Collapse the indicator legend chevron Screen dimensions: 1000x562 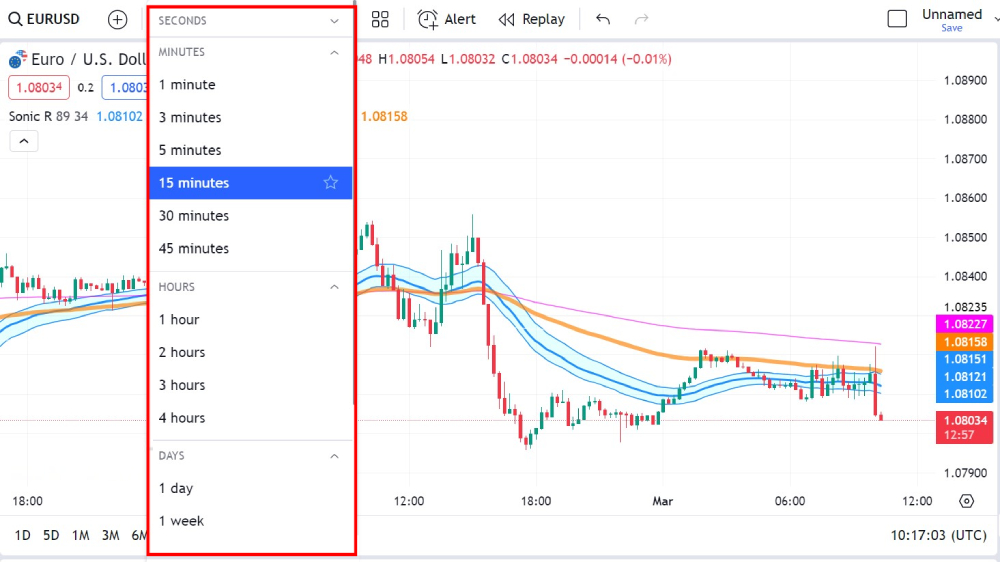24,141
